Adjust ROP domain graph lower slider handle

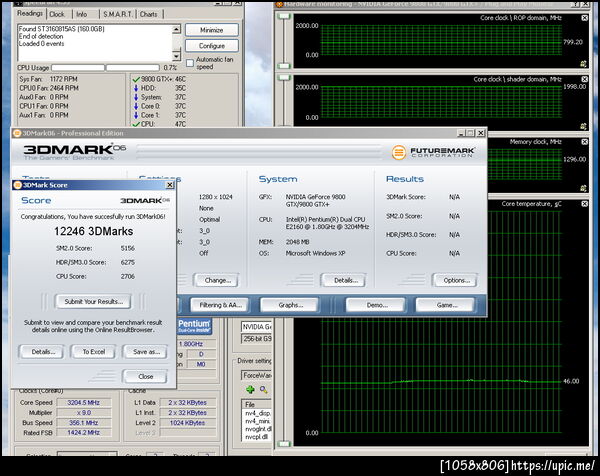pyautogui.click(x=284, y=66)
